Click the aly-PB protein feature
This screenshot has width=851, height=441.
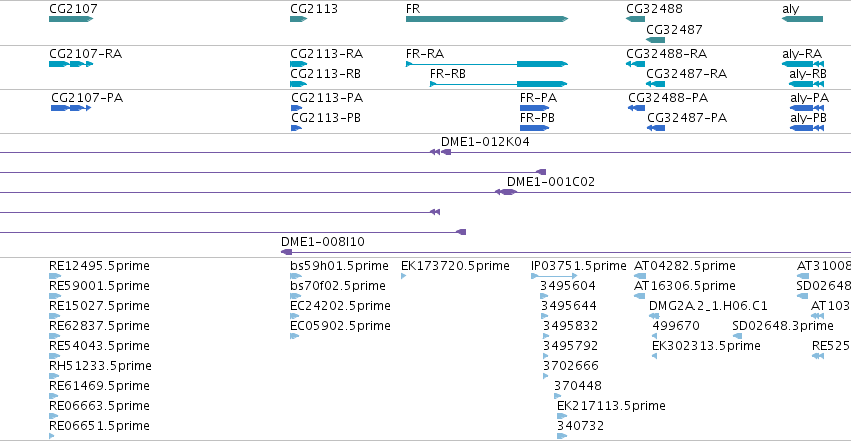(806, 128)
